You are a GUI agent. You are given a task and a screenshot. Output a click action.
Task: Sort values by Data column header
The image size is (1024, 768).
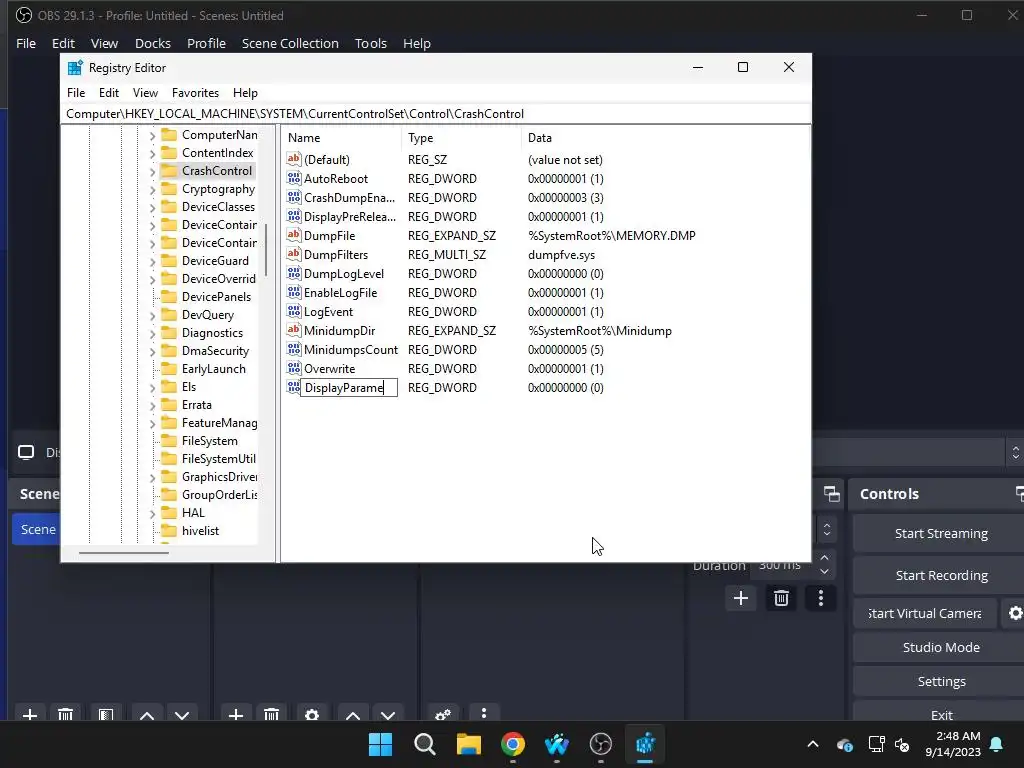(x=665, y=138)
